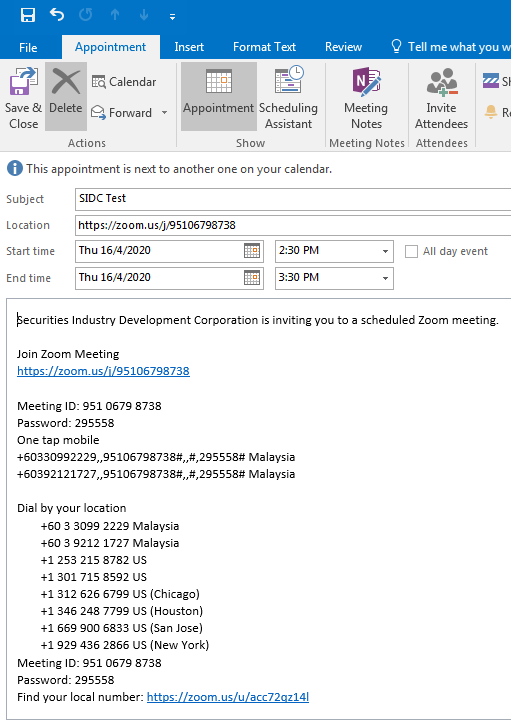Expand the Forward dropdown arrow
This screenshot has height=727, width=512.
(x=164, y=113)
